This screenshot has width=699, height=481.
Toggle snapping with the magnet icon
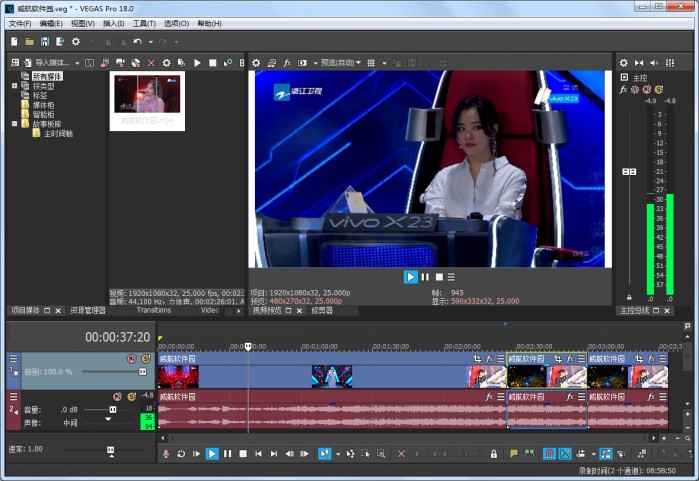click(549, 454)
